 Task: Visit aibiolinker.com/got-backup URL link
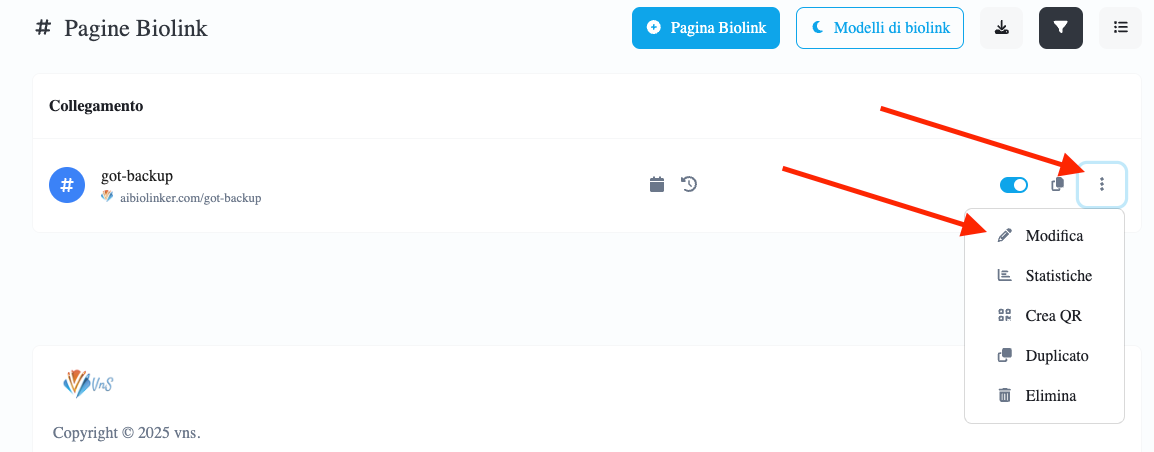tap(191, 198)
